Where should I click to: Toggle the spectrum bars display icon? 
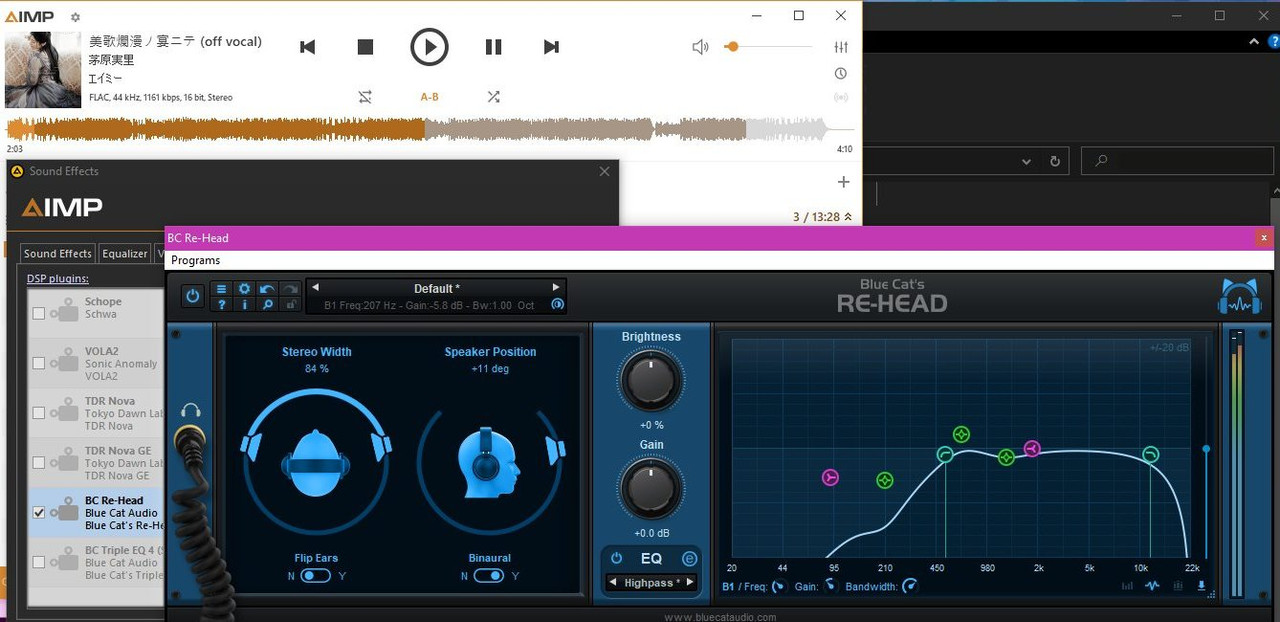(x=1128, y=587)
